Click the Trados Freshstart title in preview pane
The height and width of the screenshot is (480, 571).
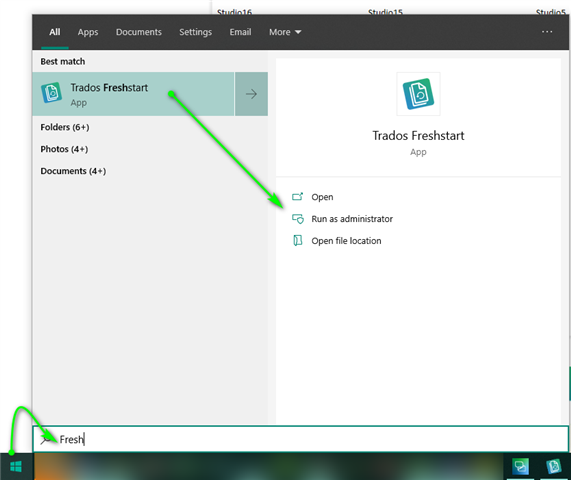pos(418,135)
